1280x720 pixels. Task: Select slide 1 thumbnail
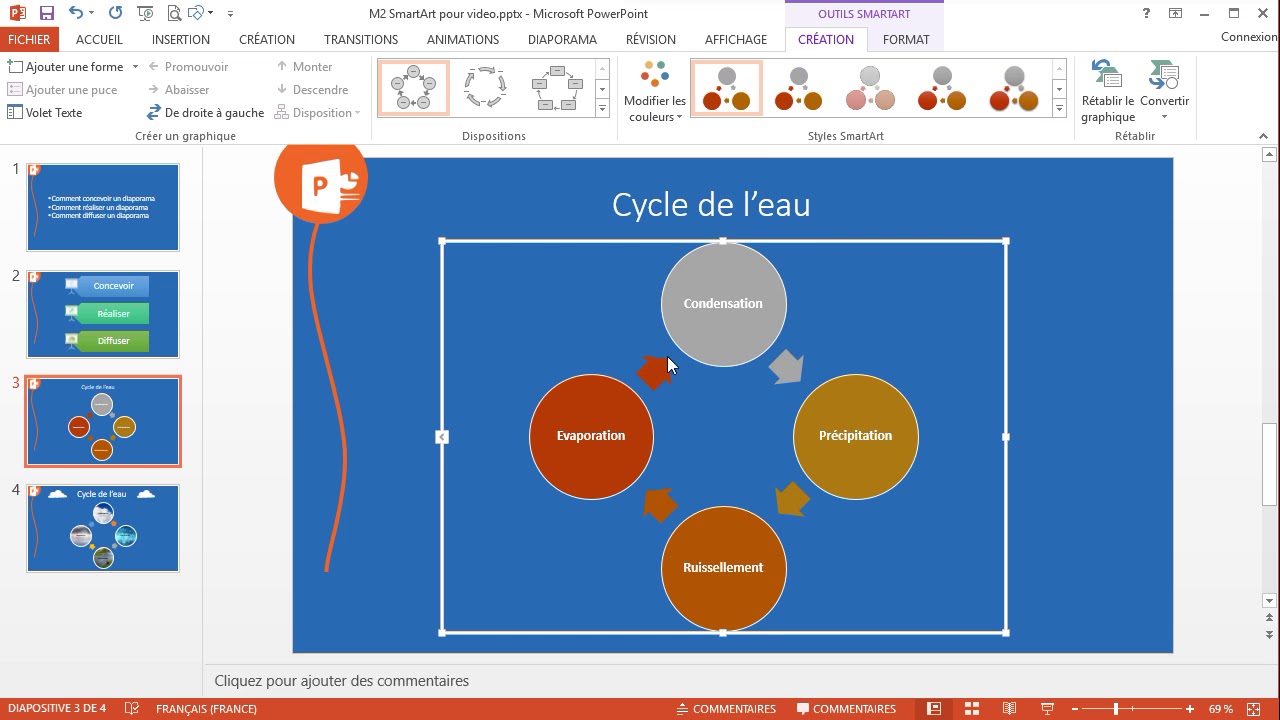click(103, 207)
